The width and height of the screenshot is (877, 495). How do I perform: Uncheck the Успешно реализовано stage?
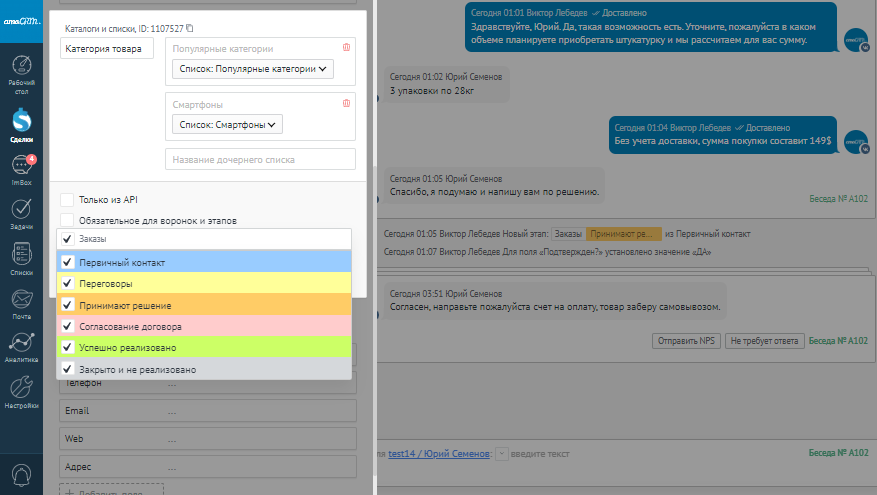click(x=67, y=347)
